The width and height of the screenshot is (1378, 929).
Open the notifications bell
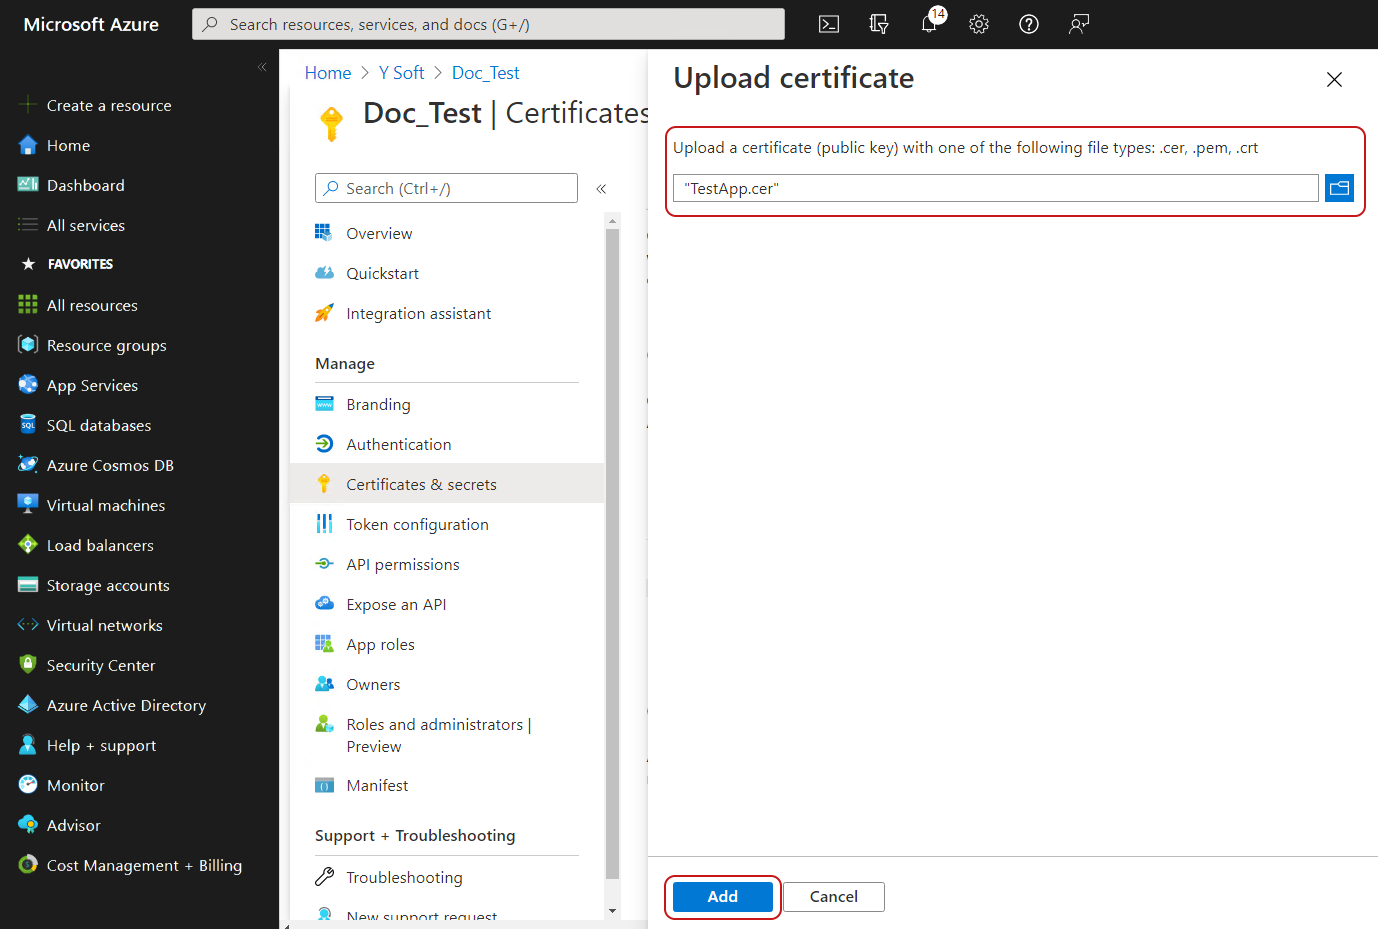pyautogui.click(x=929, y=24)
